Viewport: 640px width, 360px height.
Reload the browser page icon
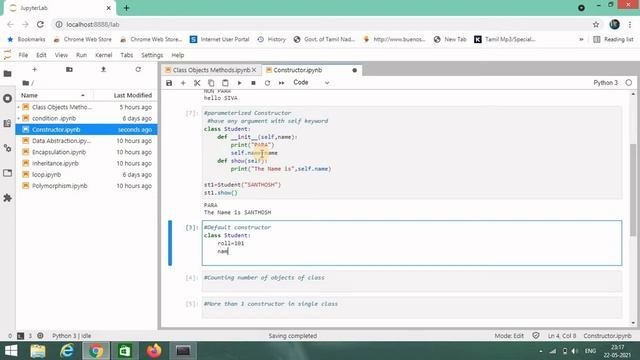(x=40, y=24)
